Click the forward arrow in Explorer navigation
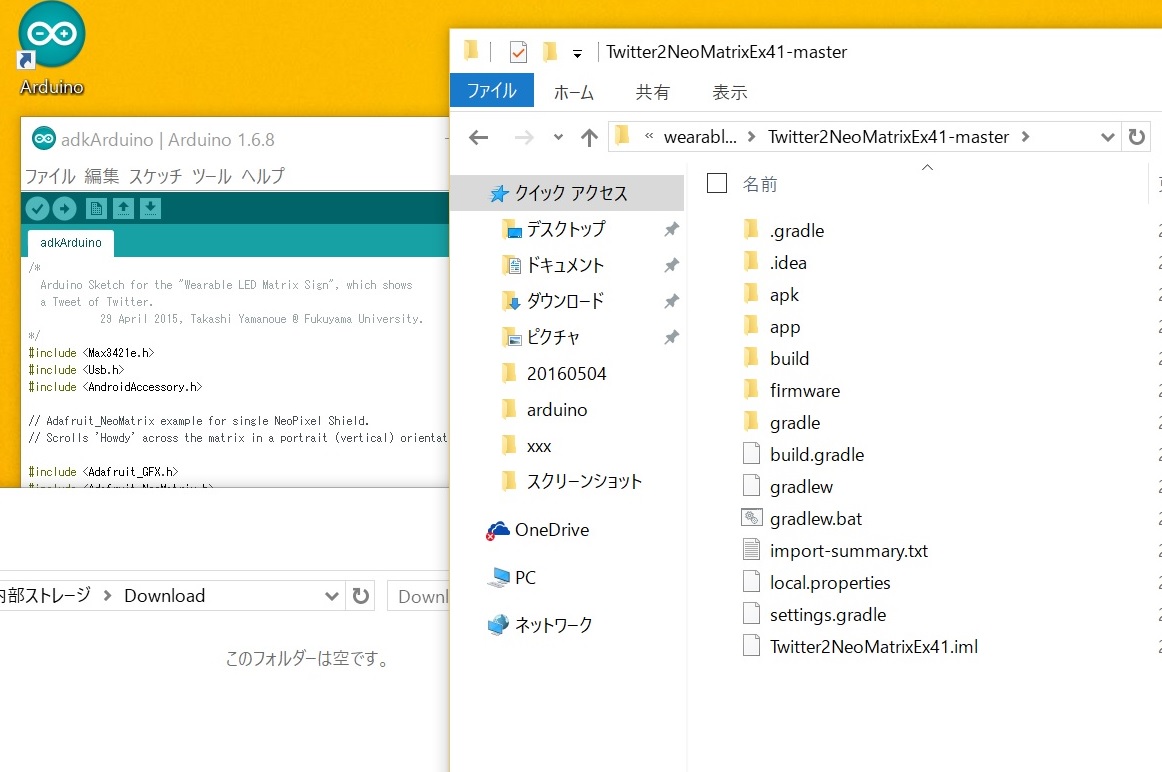This screenshot has width=1162, height=772. (x=524, y=137)
